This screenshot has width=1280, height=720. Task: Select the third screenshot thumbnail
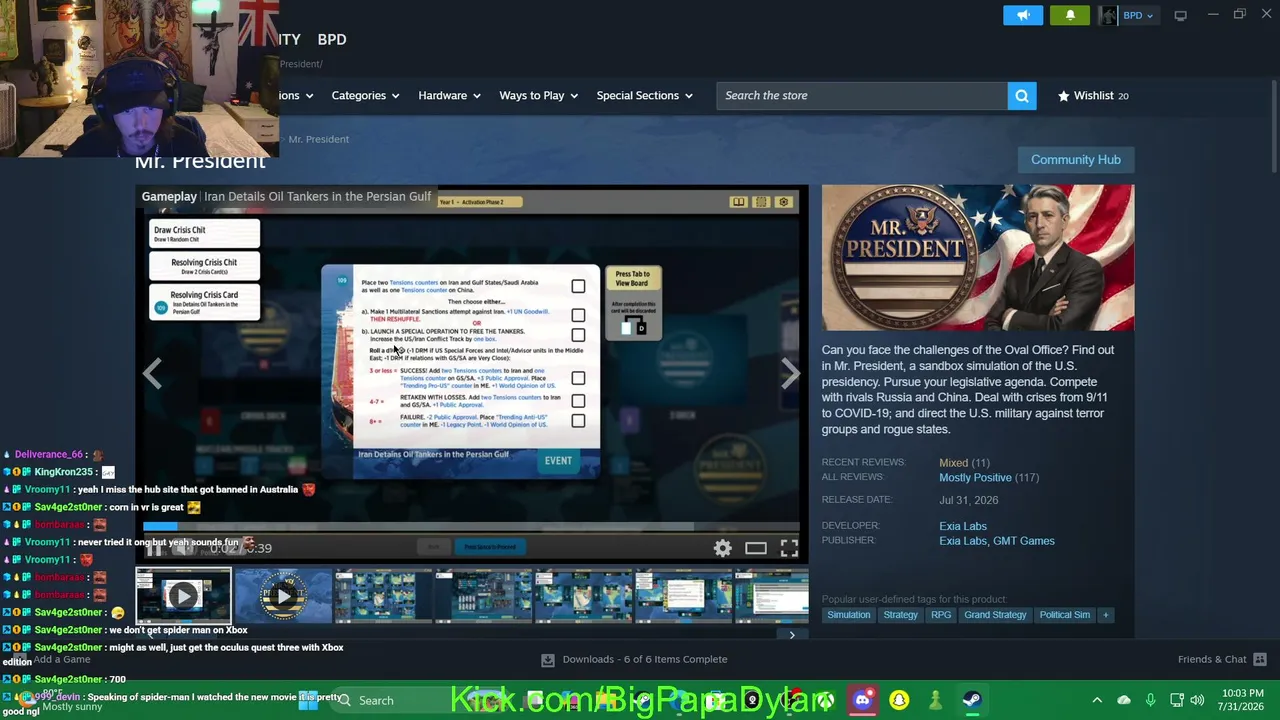click(384, 596)
